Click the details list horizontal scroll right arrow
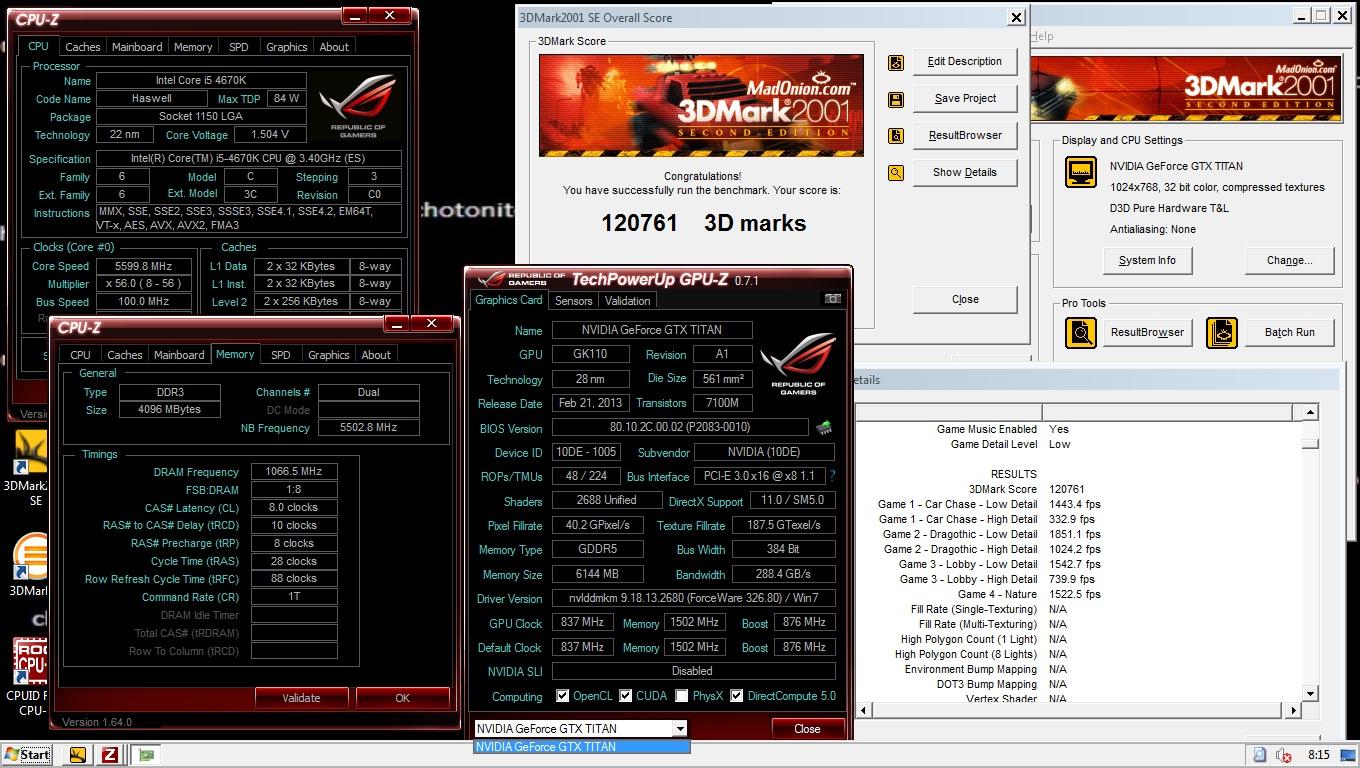Viewport: 1360px width, 768px height. [1294, 710]
